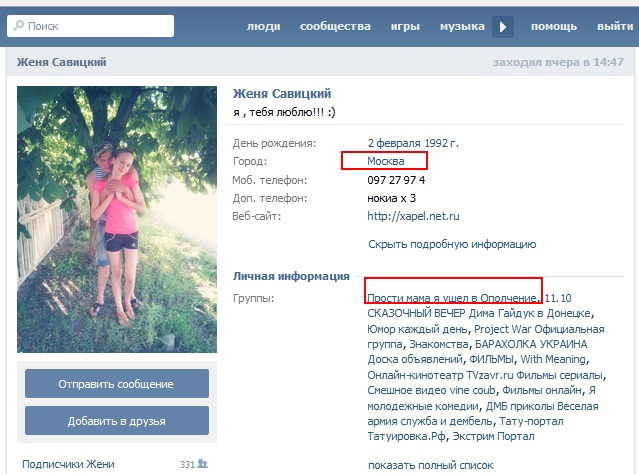This screenshot has width=639, height=474.
Task: Open Подписчики Жени subscribers list
Action: click(x=68, y=464)
